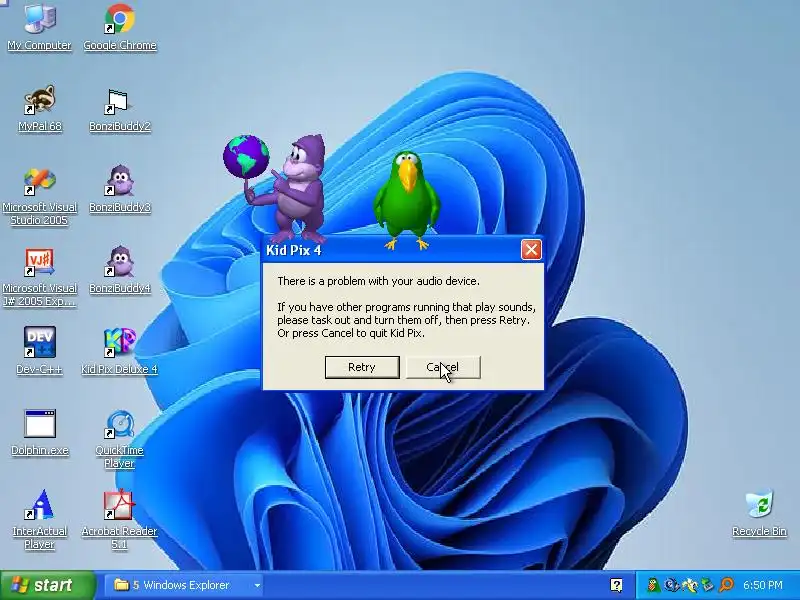
Task: Click the 6:50 PM taskbar clock
Action: click(763, 585)
